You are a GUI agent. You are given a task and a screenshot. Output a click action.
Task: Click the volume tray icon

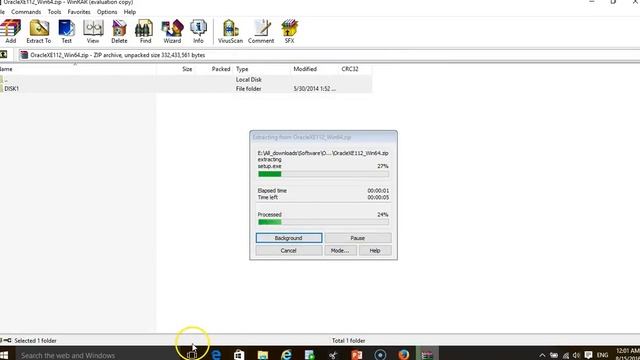pos(576,355)
